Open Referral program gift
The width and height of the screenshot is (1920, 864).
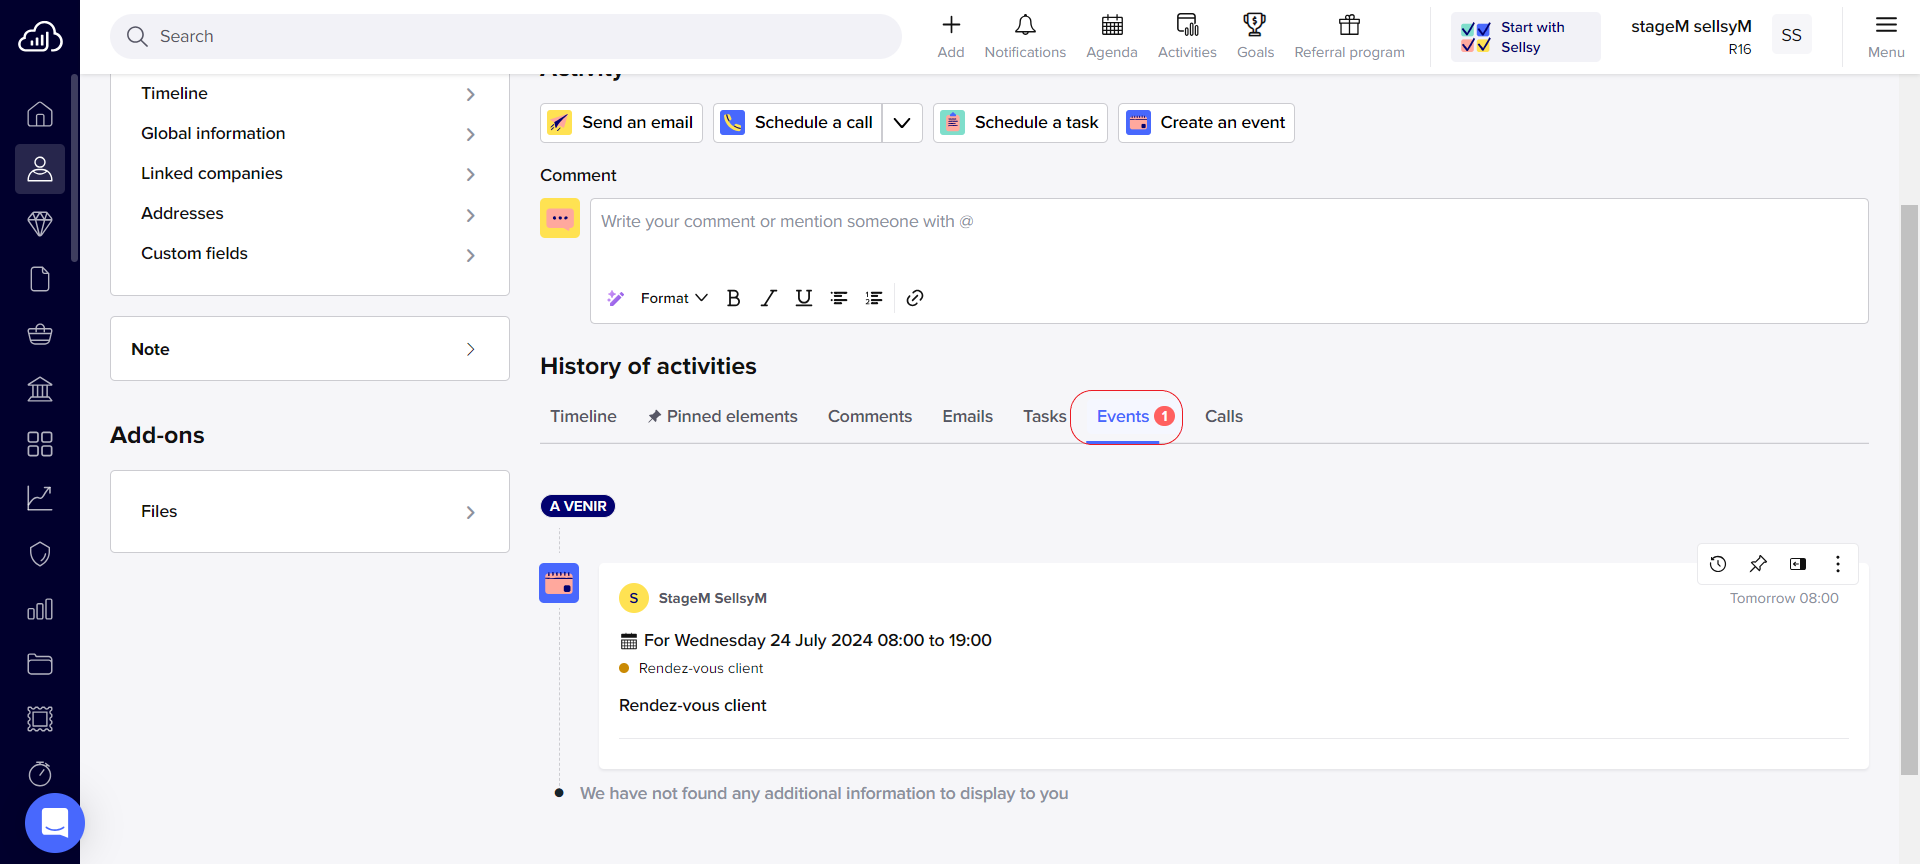pyautogui.click(x=1349, y=36)
